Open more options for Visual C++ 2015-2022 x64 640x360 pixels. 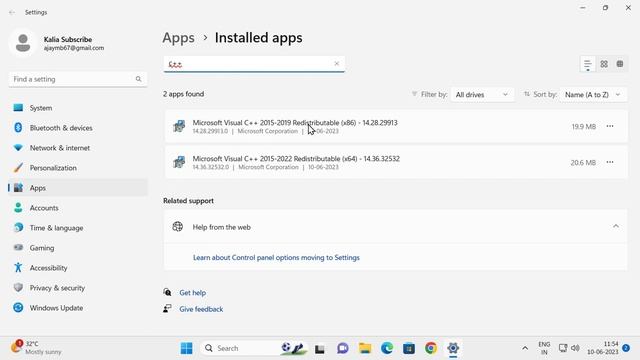pos(610,162)
